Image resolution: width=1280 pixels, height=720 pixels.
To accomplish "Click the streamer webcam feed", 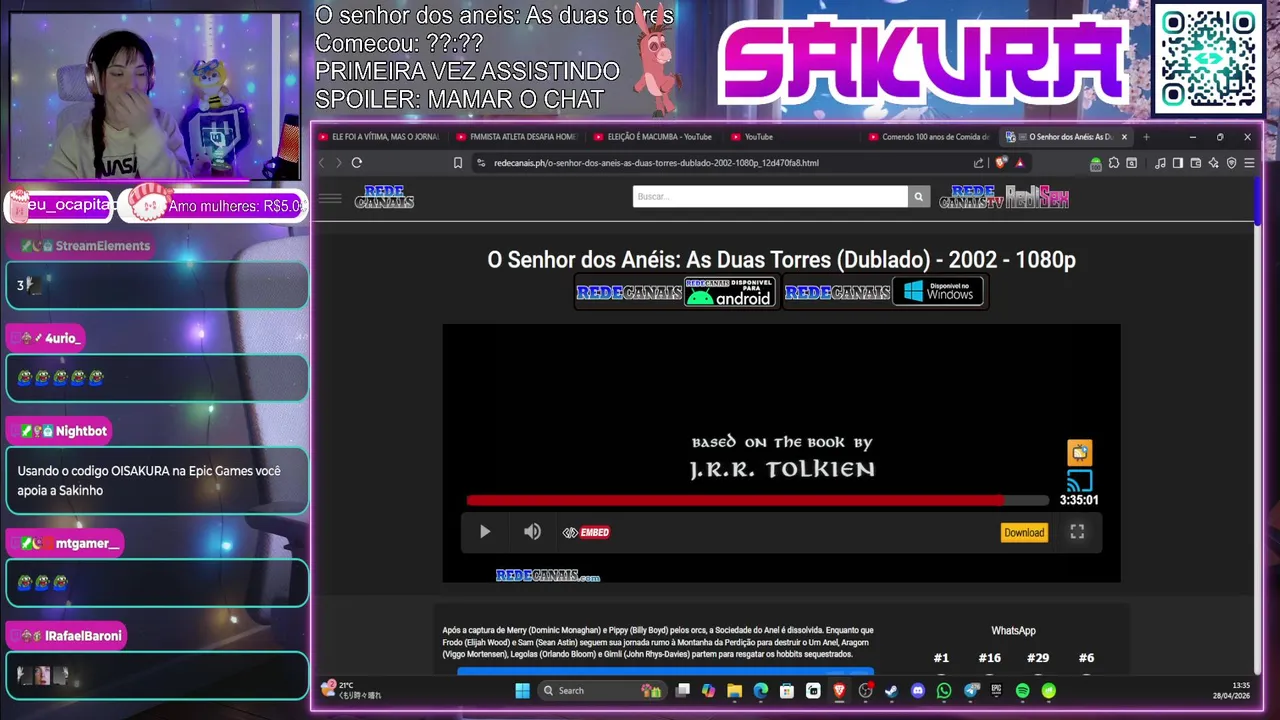I will click(155, 96).
